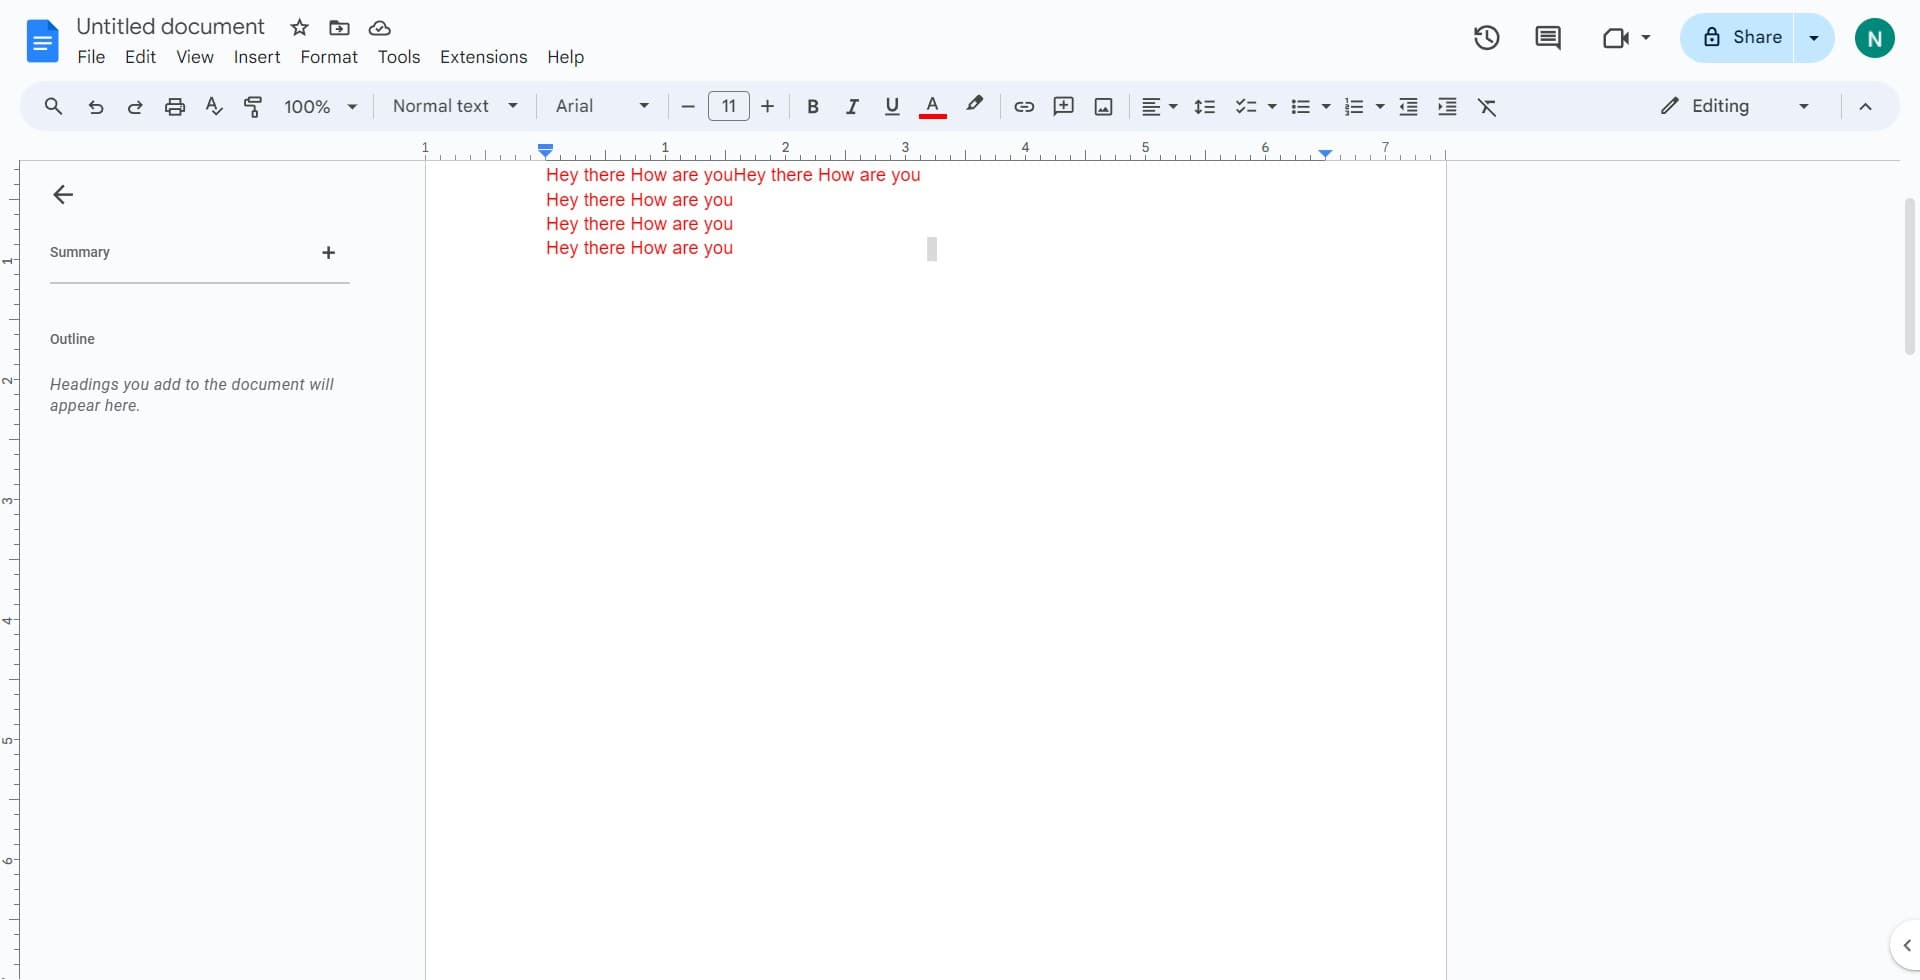Show all comments

(1547, 37)
